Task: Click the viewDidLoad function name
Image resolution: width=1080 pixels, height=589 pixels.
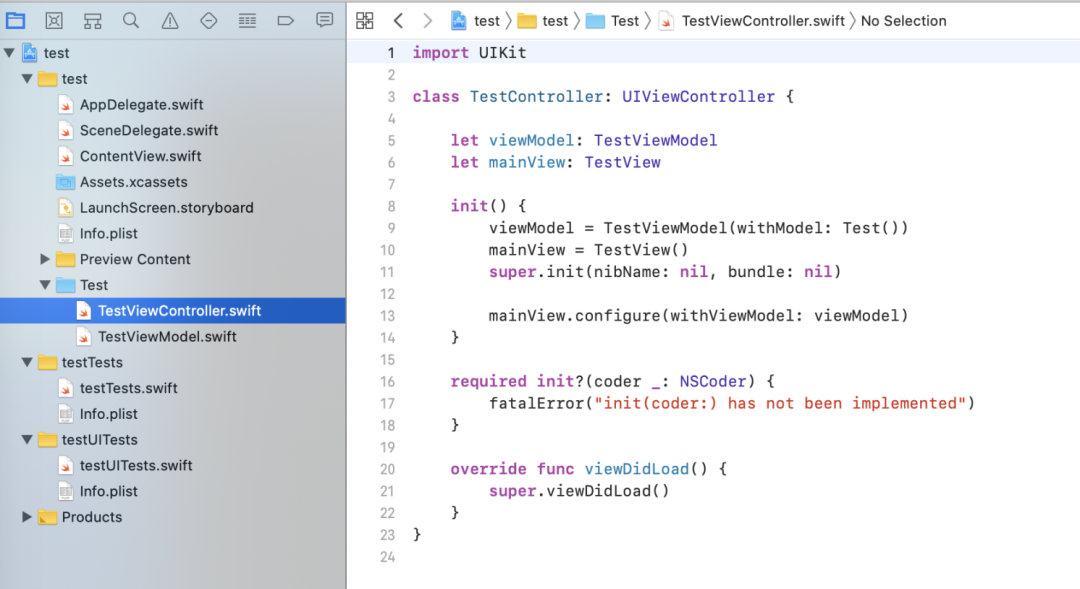Action: point(636,469)
